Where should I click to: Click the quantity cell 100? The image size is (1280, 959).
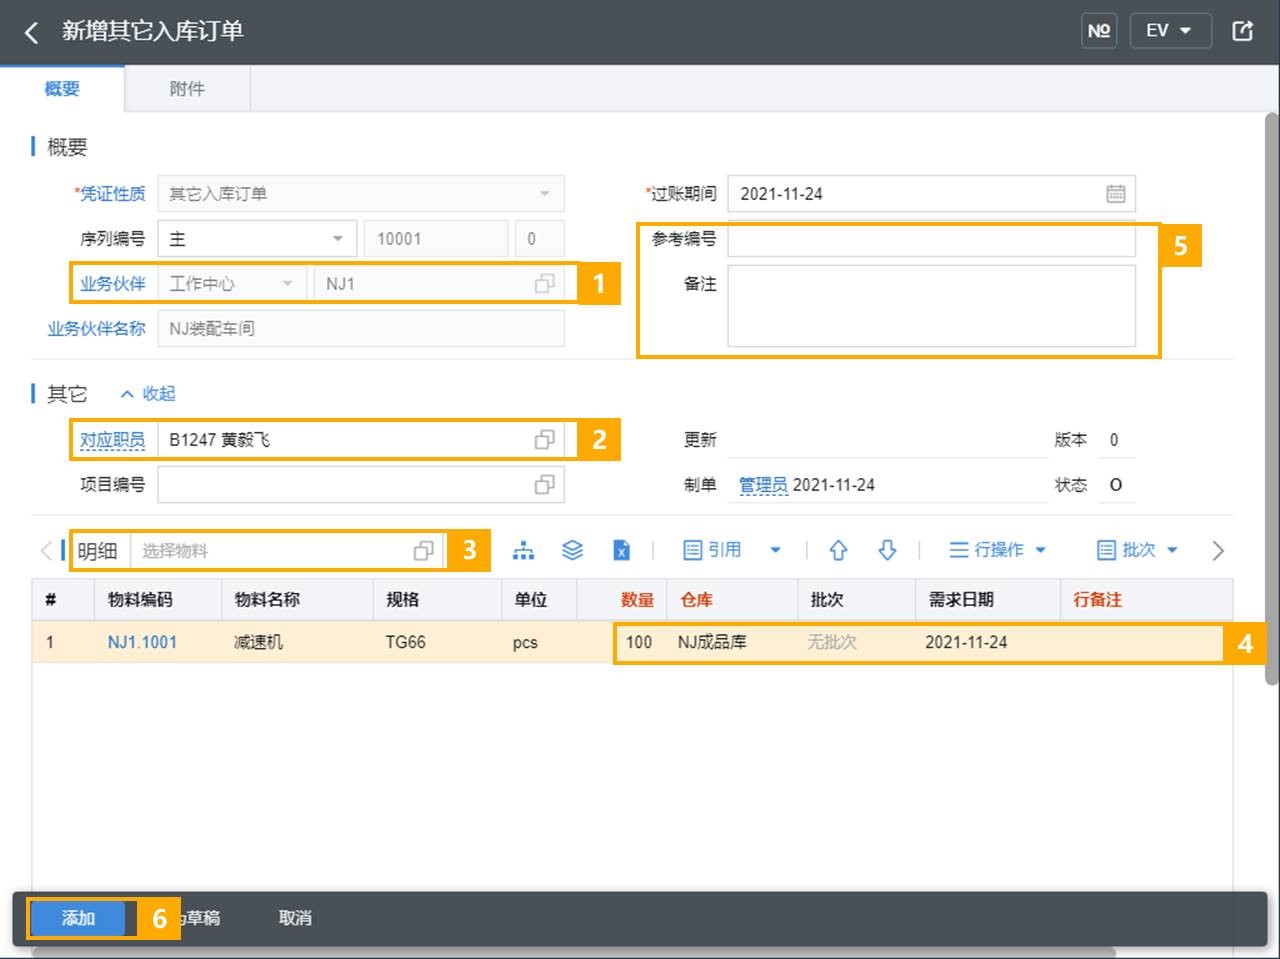pos(639,642)
